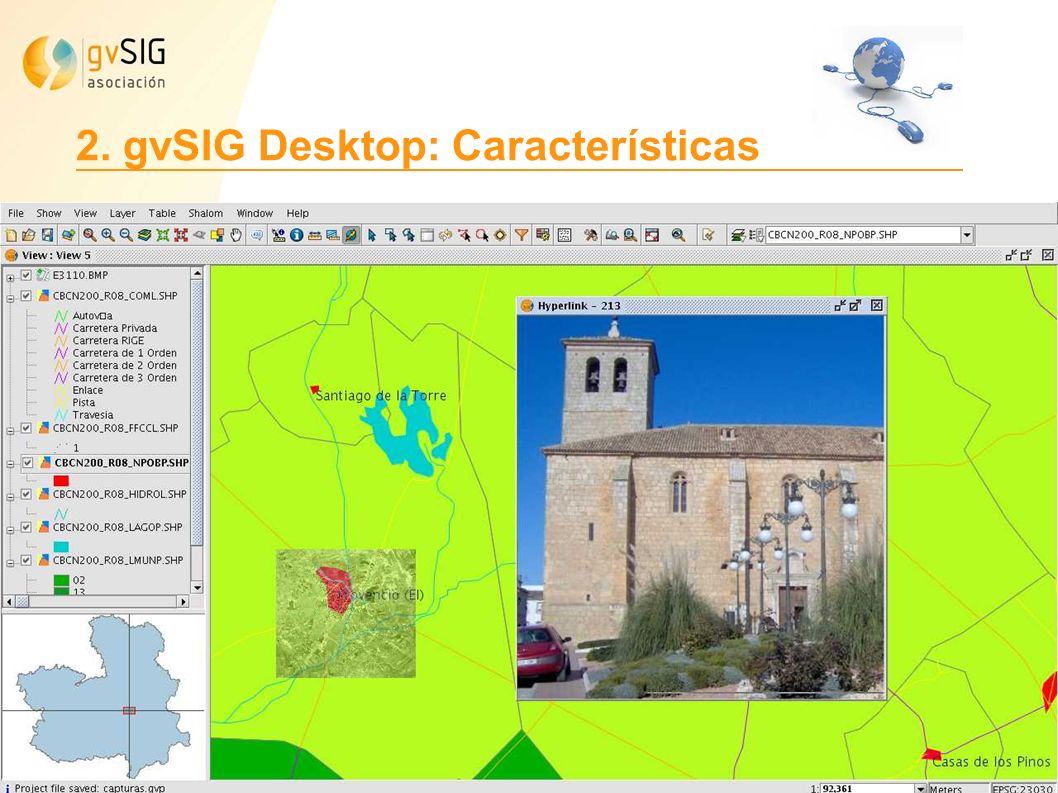The image size is (1058, 793).
Task: Click the layer list horizontal scrollbar right arrow
Action: click(184, 601)
